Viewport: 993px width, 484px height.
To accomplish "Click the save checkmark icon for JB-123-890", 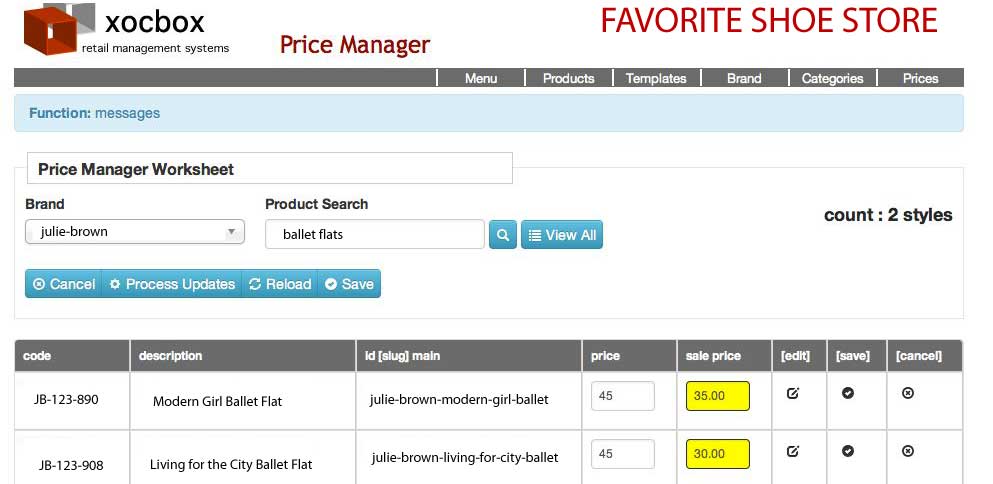I will pyautogui.click(x=848, y=394).
